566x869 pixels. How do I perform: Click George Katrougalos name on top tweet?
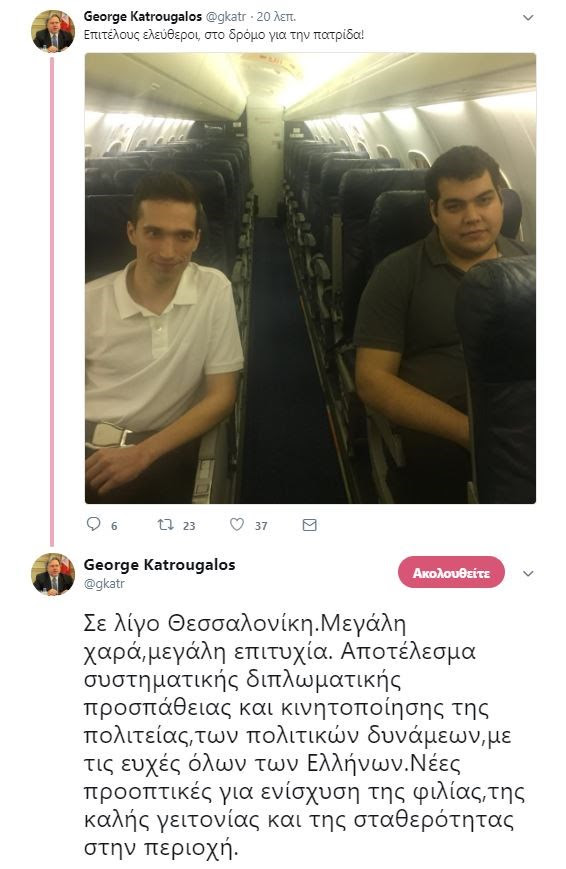142,17
